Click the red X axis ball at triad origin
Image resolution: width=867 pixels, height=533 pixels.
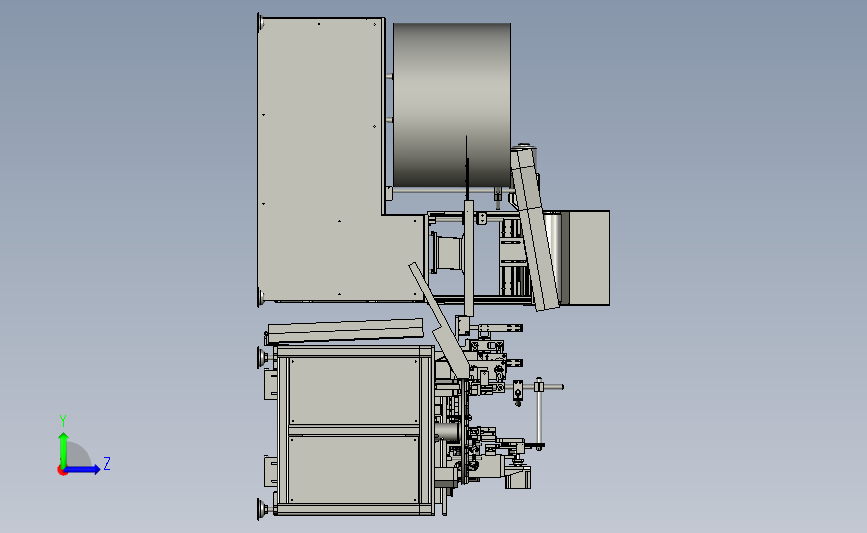click(x=62, y=471)
